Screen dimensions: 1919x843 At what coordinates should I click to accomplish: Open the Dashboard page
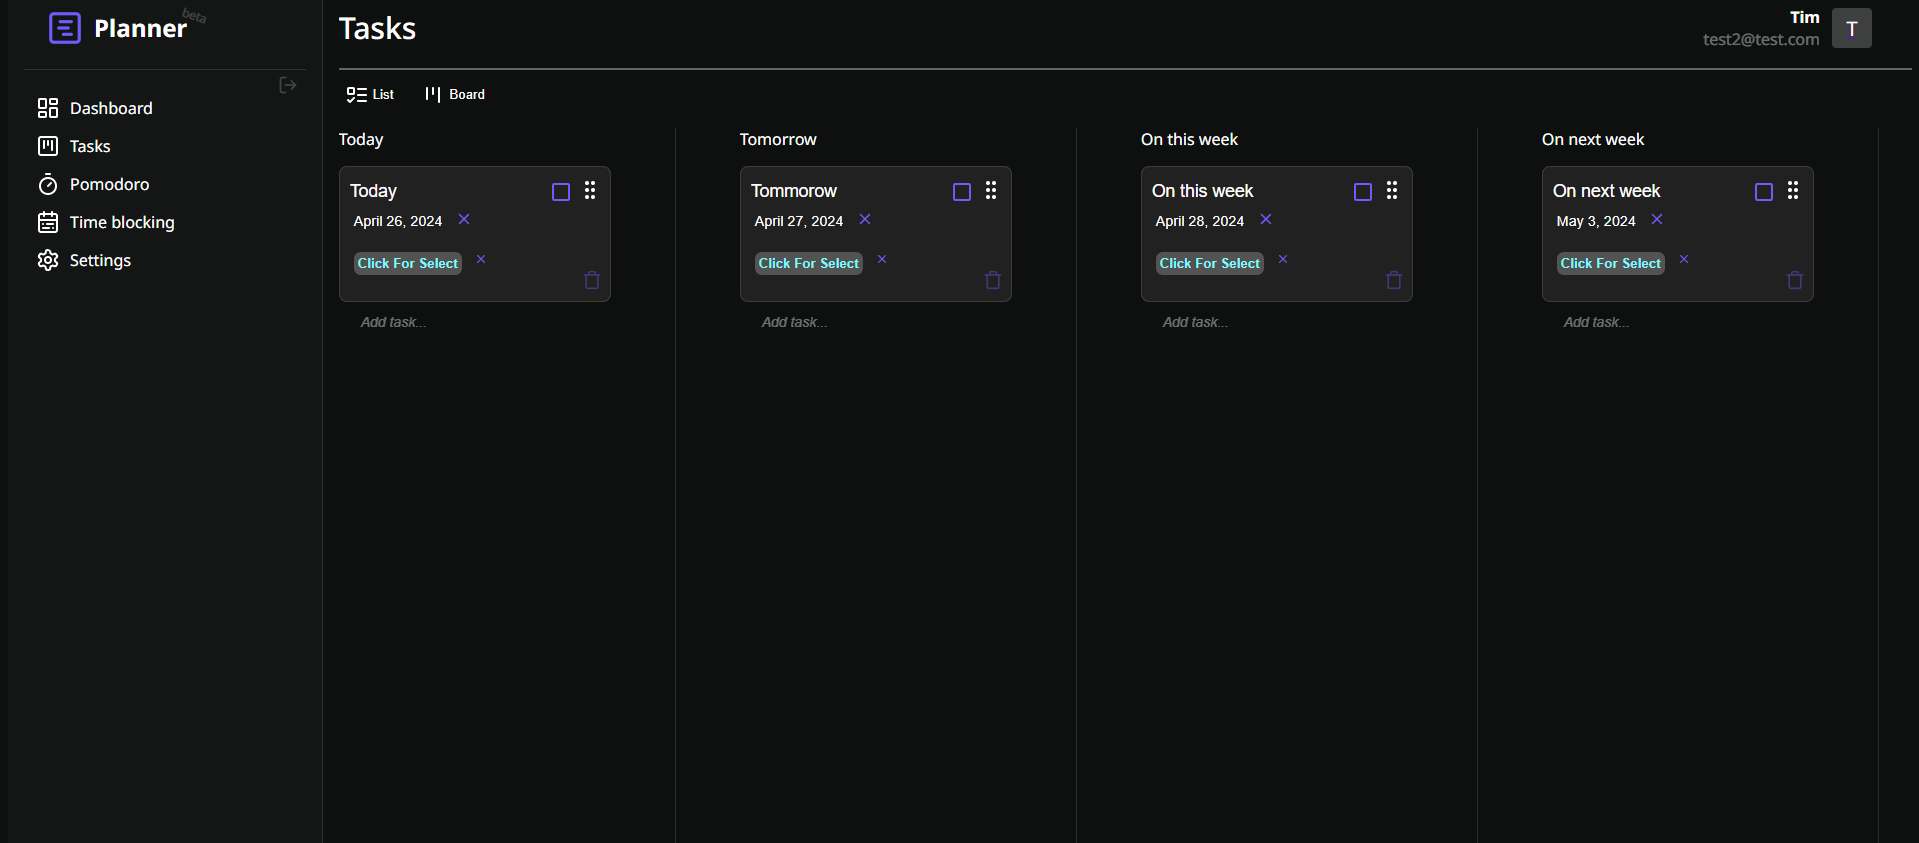(95, 108)
